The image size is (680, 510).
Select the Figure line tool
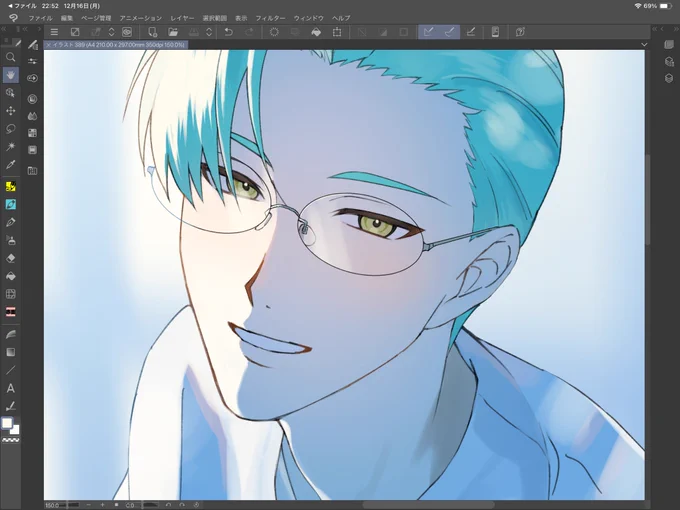pos(10,370)
